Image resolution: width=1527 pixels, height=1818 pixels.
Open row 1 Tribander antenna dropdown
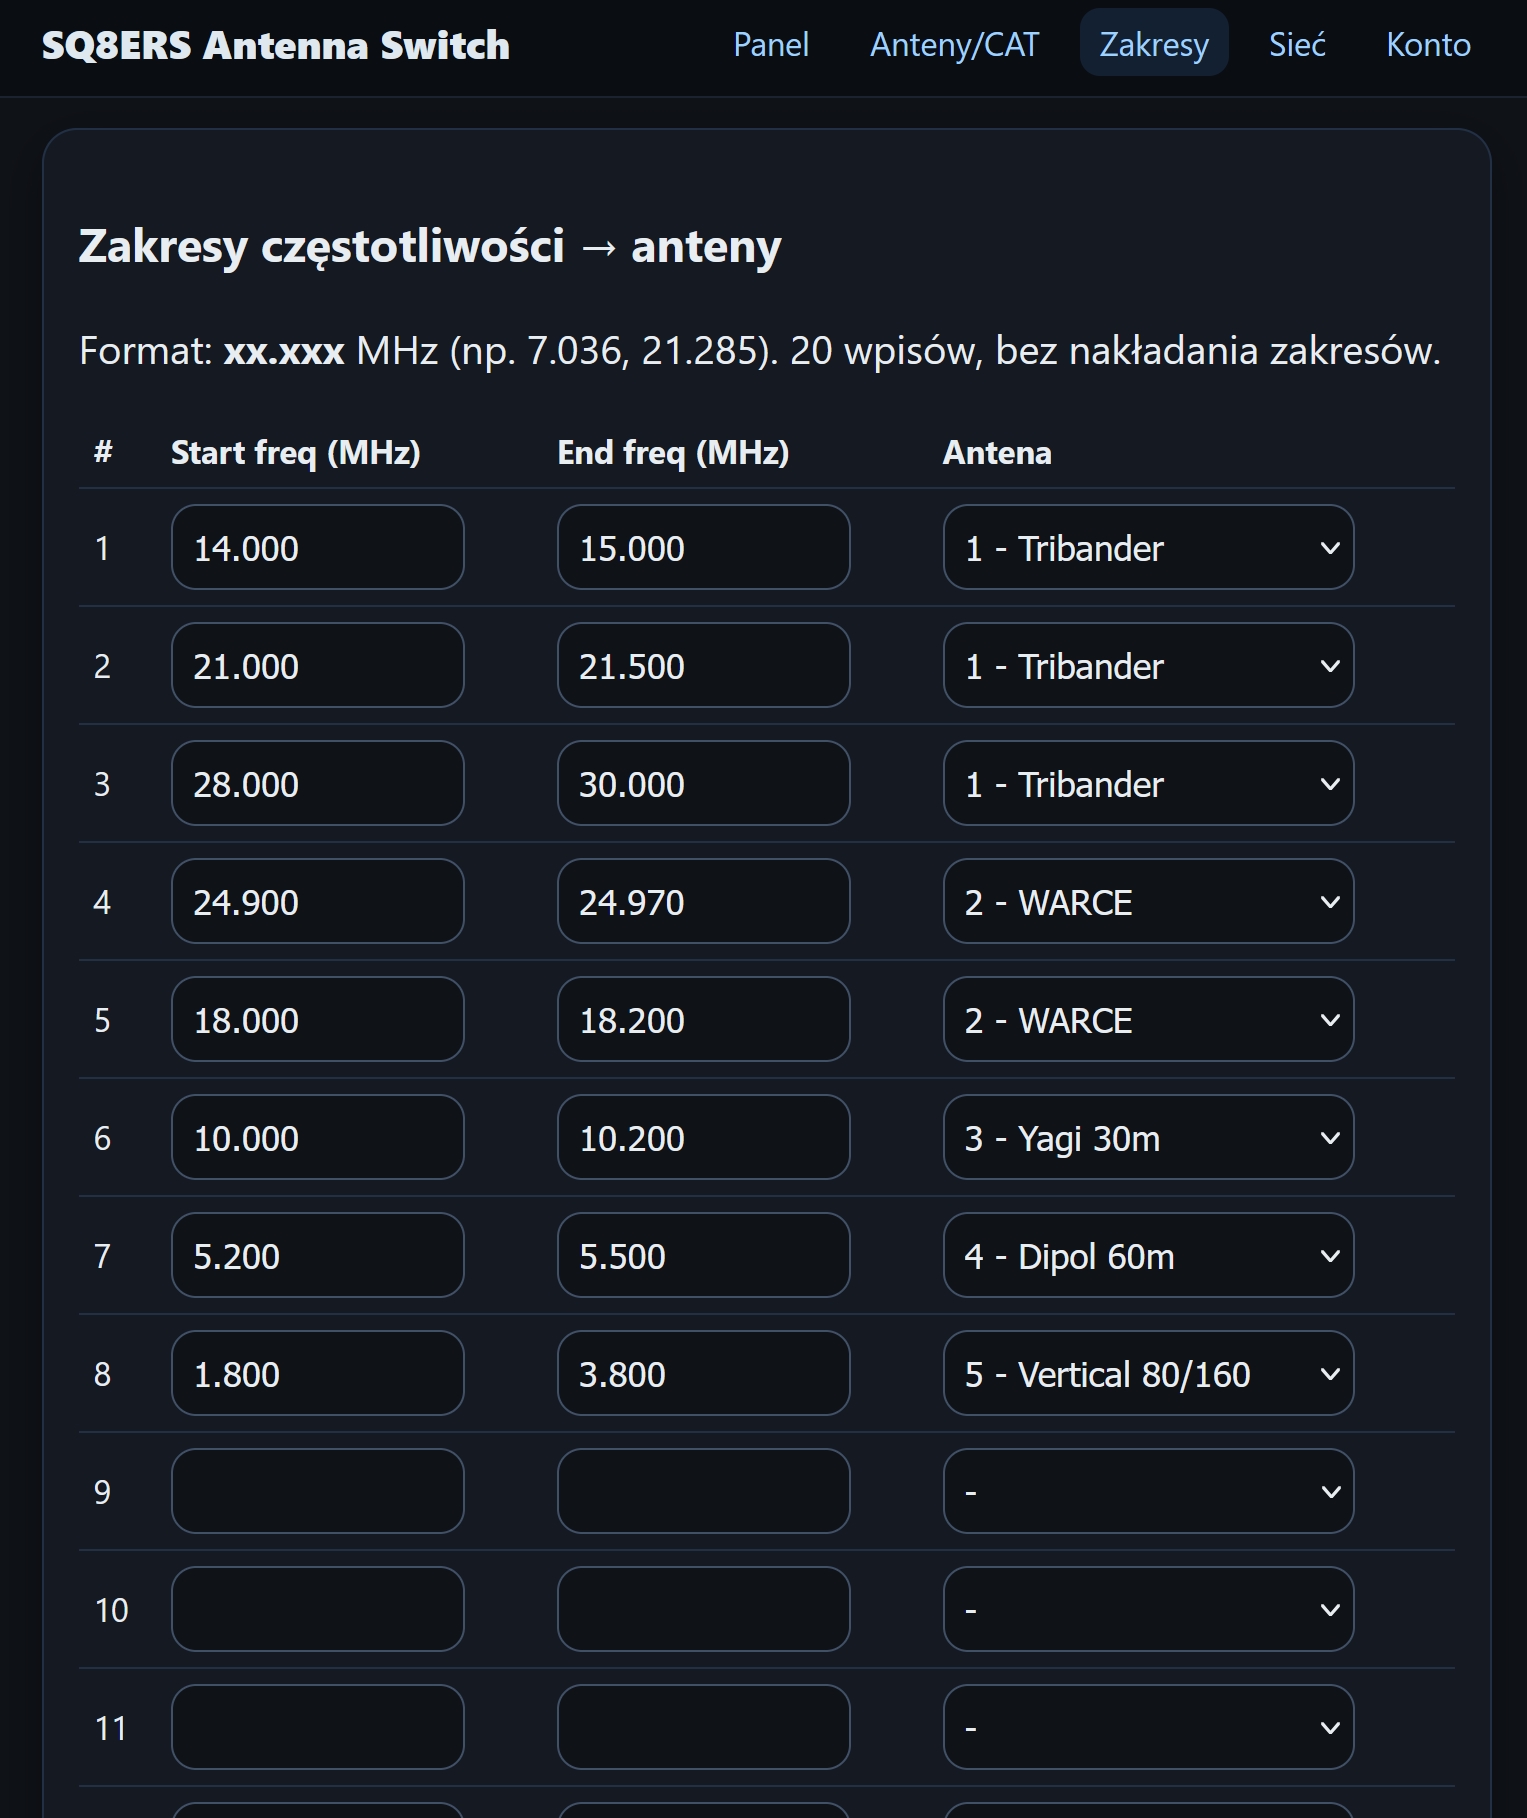1147,548
